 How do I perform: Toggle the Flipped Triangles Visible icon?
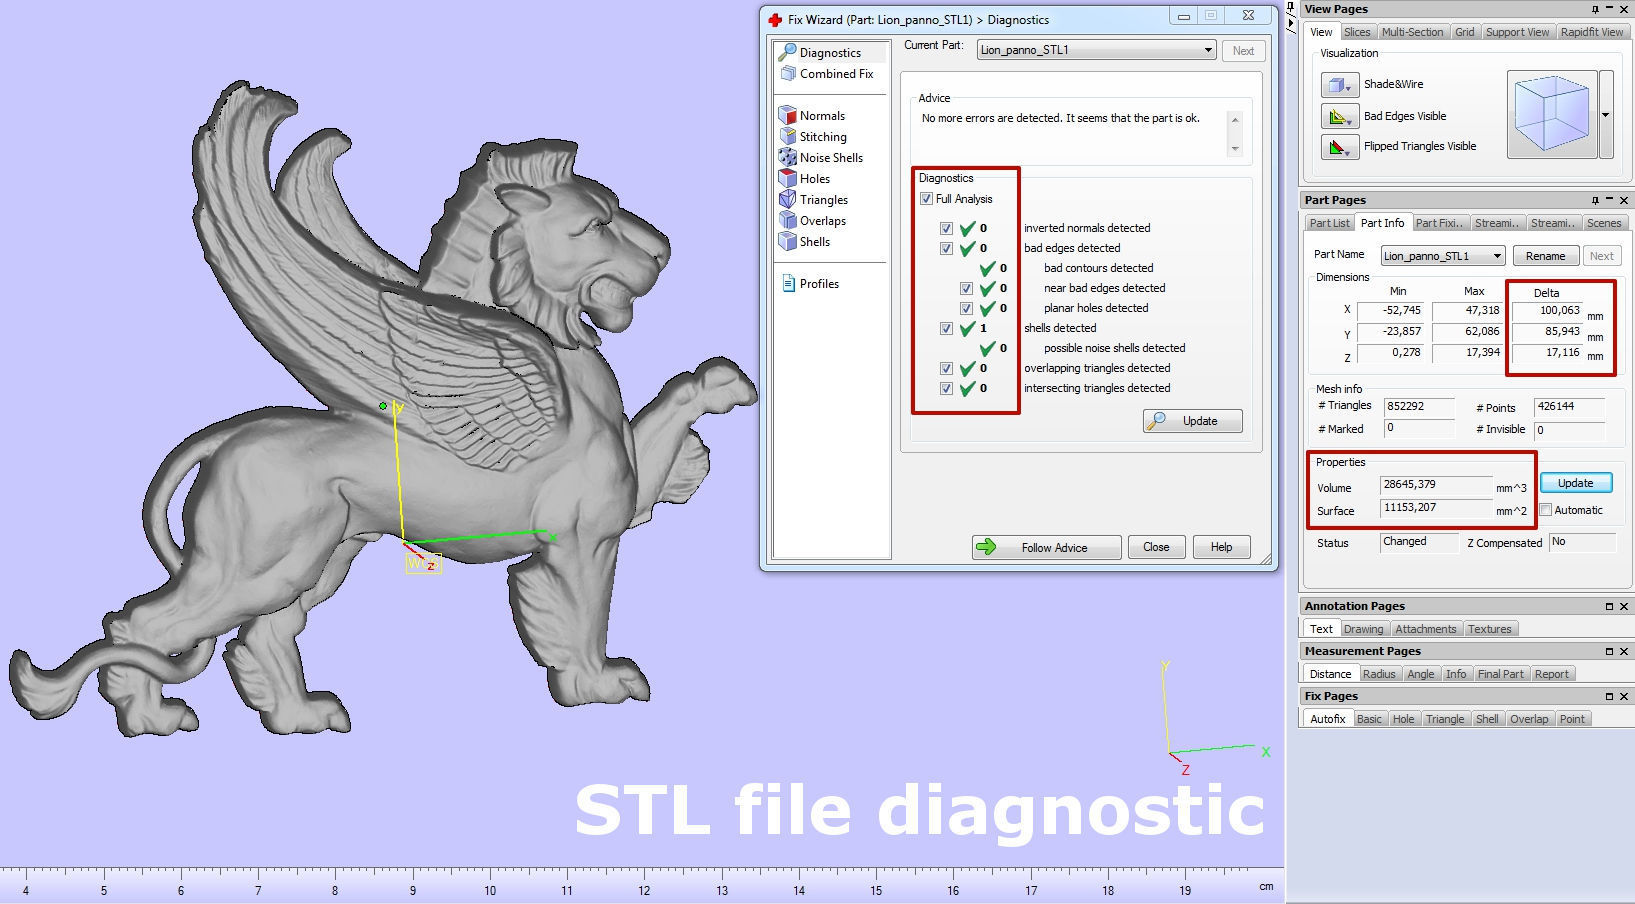pos(1340,147)
